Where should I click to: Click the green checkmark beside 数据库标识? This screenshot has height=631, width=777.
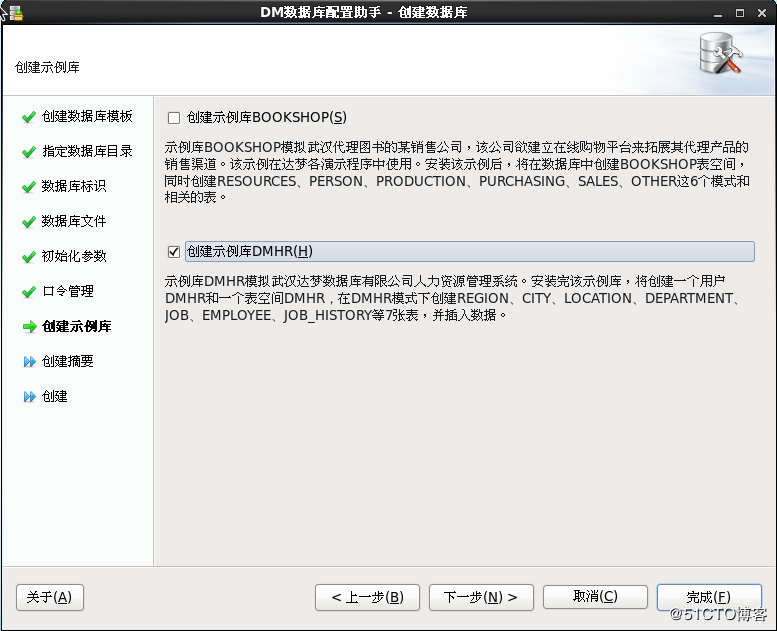coord(29,187)
